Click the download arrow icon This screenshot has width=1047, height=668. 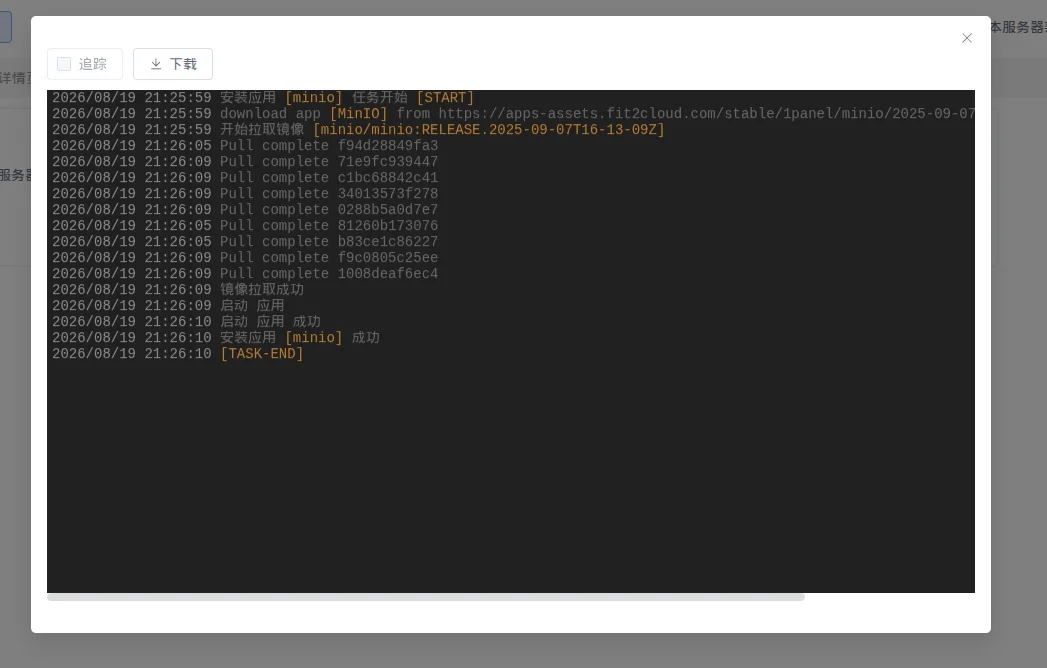(156, 64)
